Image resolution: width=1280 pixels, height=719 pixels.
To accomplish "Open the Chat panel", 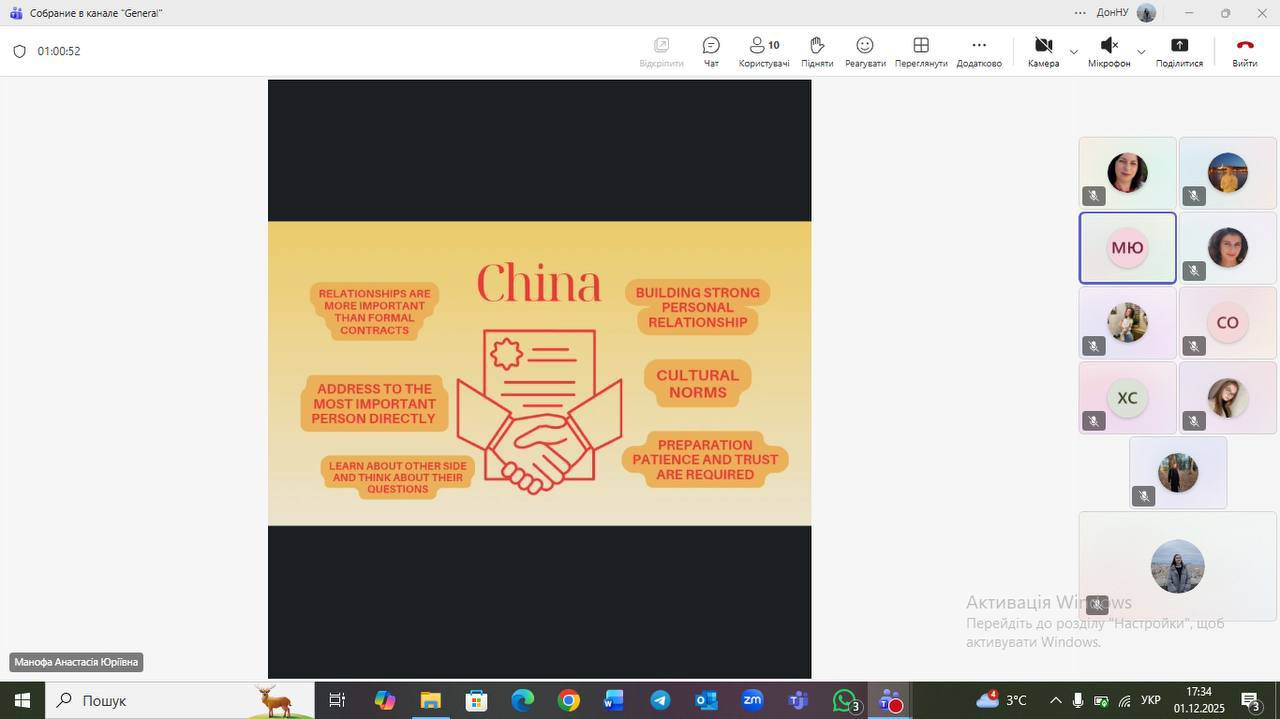I will point(711,51).
